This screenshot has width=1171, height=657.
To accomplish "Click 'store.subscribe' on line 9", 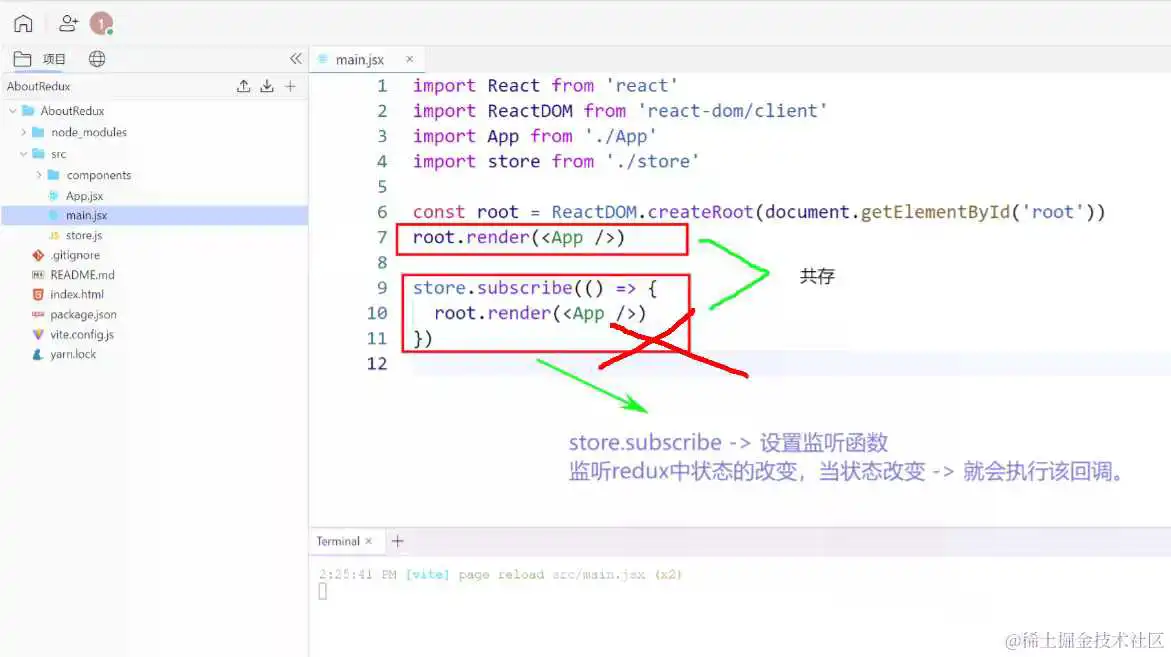I will click(x=492, y=288).
